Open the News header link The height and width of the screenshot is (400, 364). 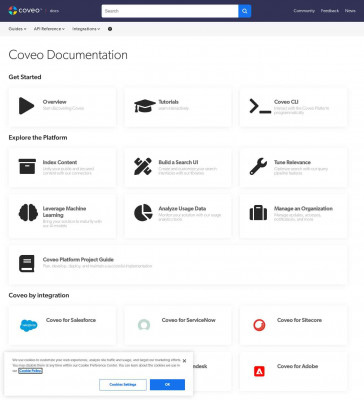click(350, 11)
